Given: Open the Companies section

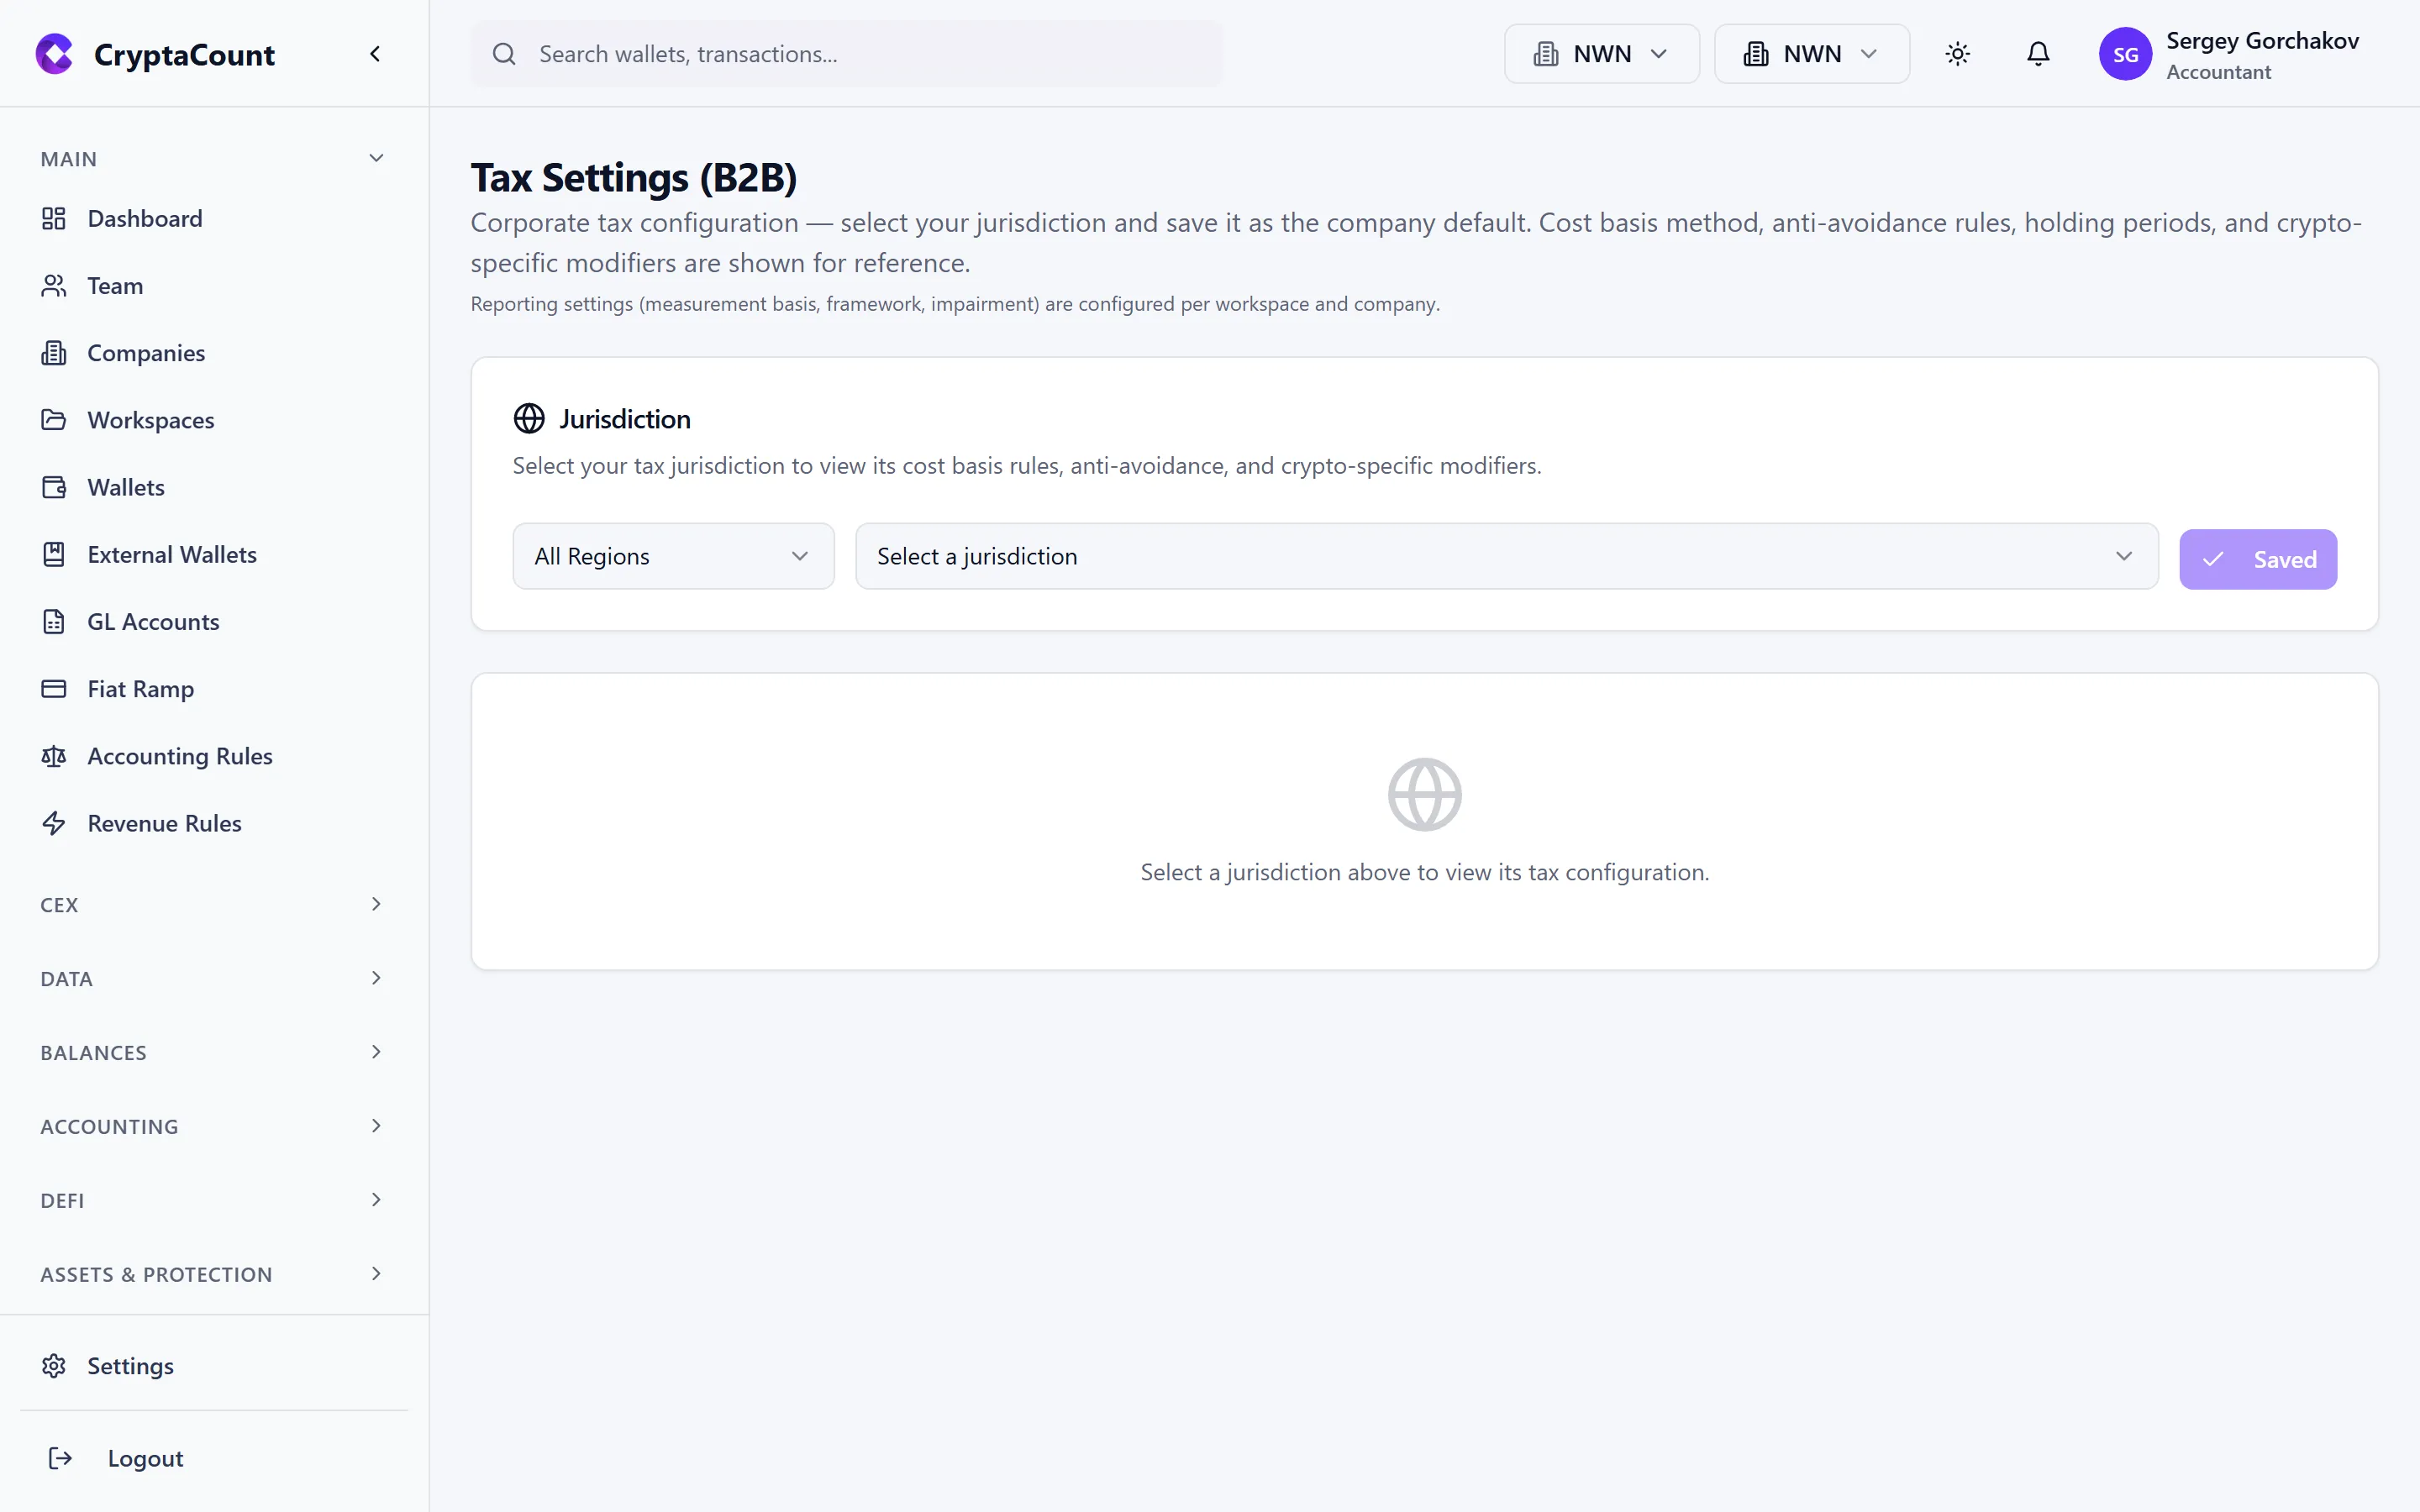Looking at the screenshot, I should pos(146,352).
